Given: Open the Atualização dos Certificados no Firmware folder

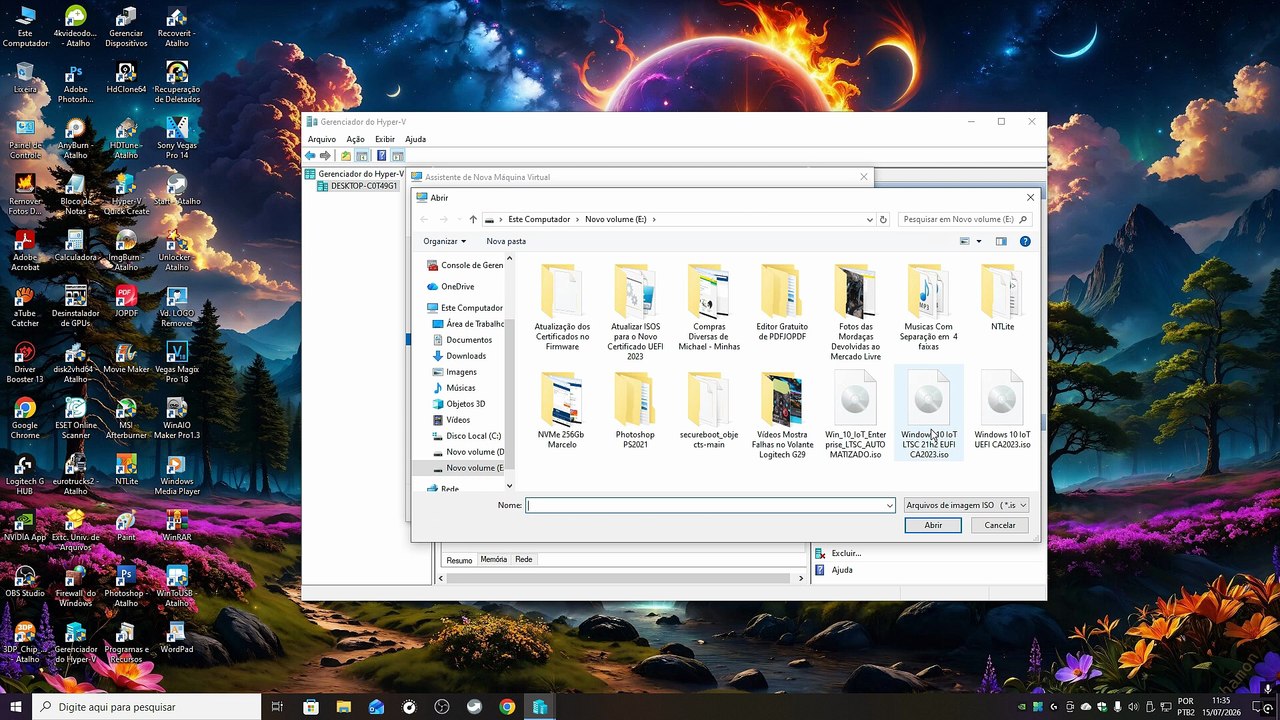Looking at the screenshot, I should pyautogui.click(x=562, y=307).
